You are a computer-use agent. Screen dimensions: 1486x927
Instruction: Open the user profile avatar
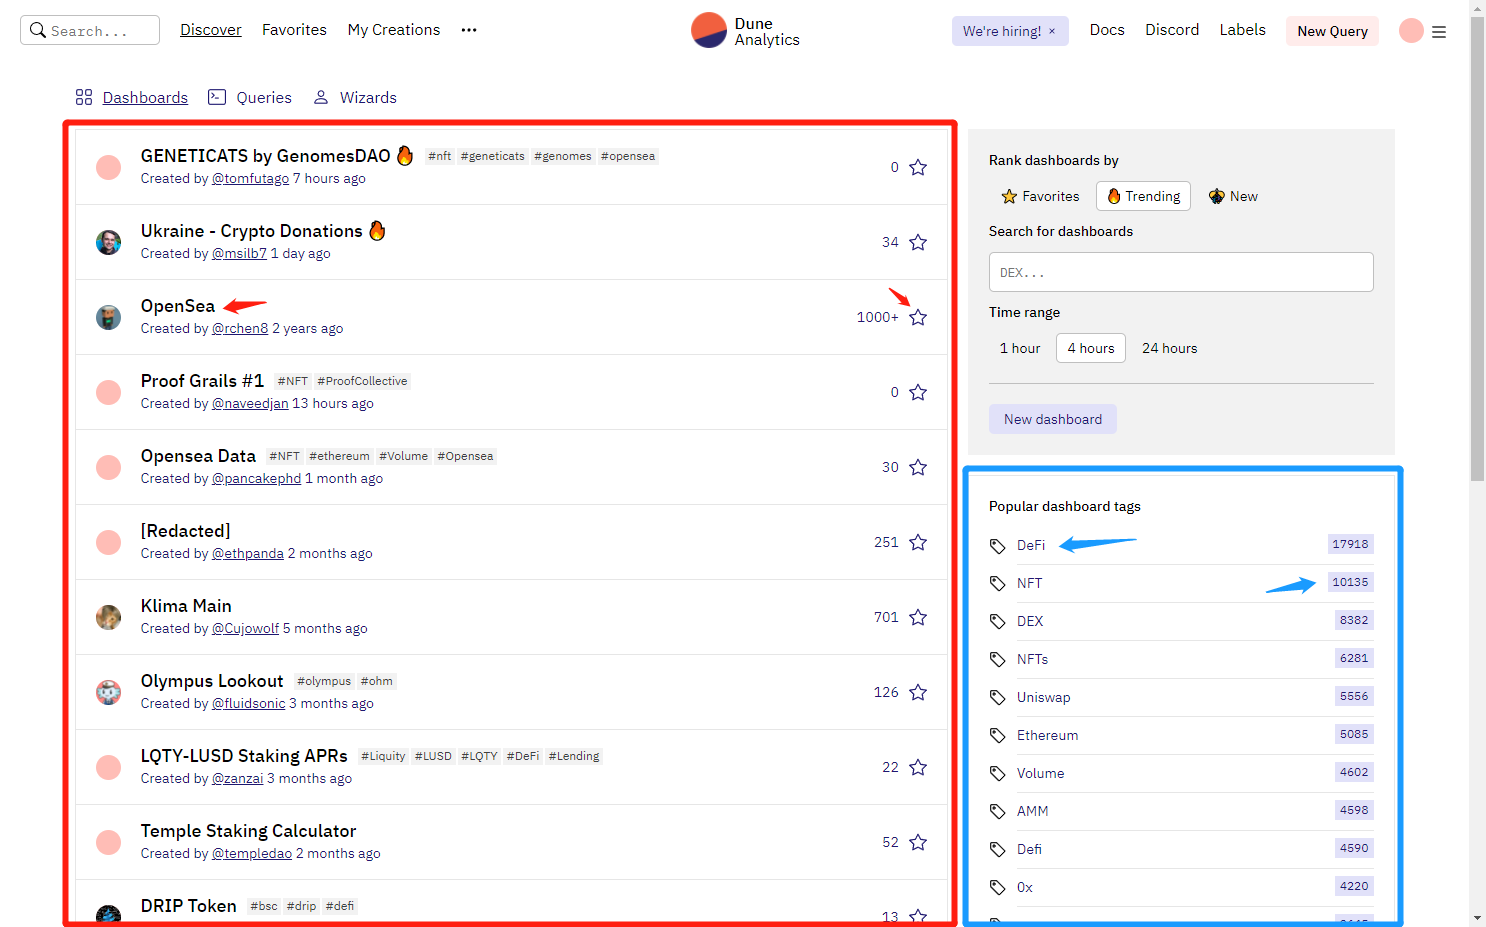[x=1411, y=31]
